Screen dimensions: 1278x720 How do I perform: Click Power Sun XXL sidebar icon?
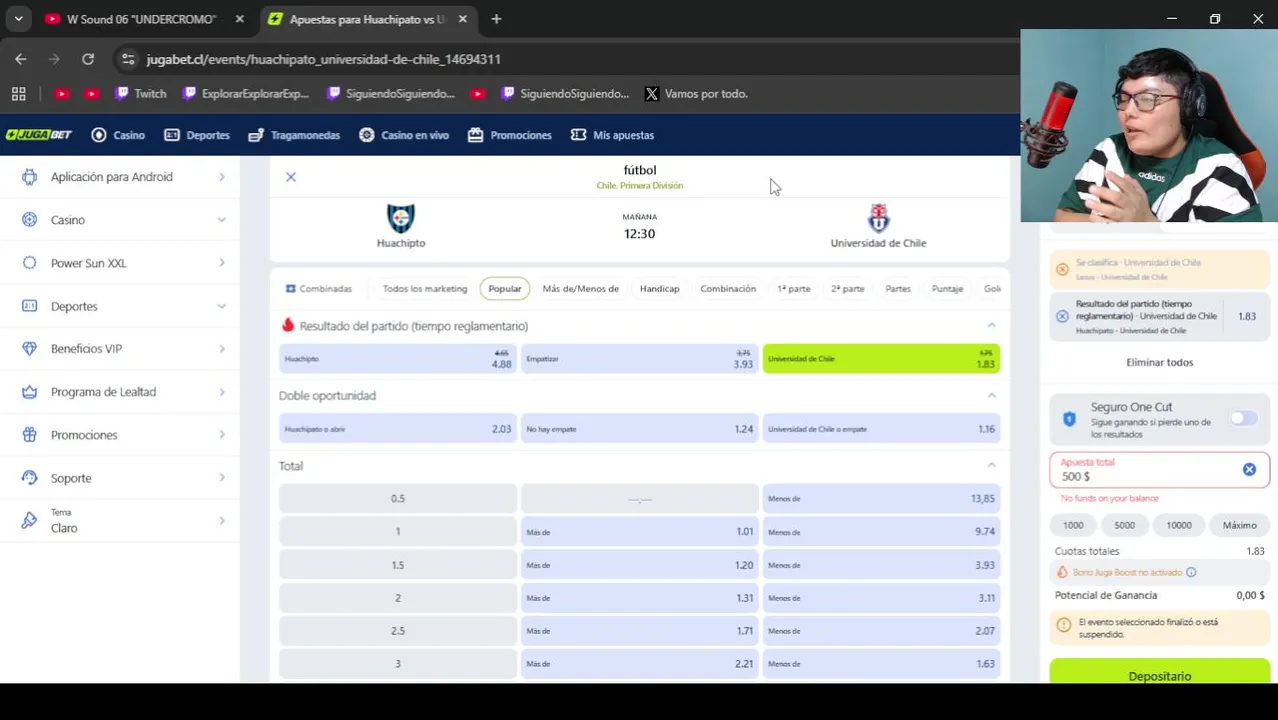(30, 263)
